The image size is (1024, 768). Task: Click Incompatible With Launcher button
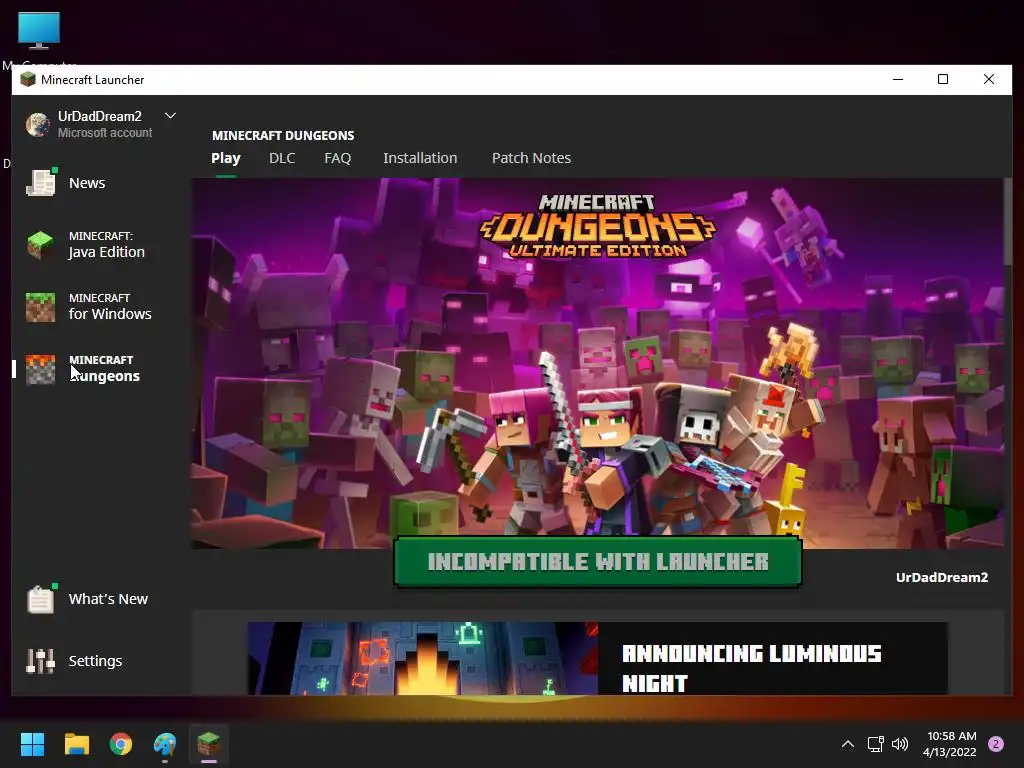tap(598, 562)
